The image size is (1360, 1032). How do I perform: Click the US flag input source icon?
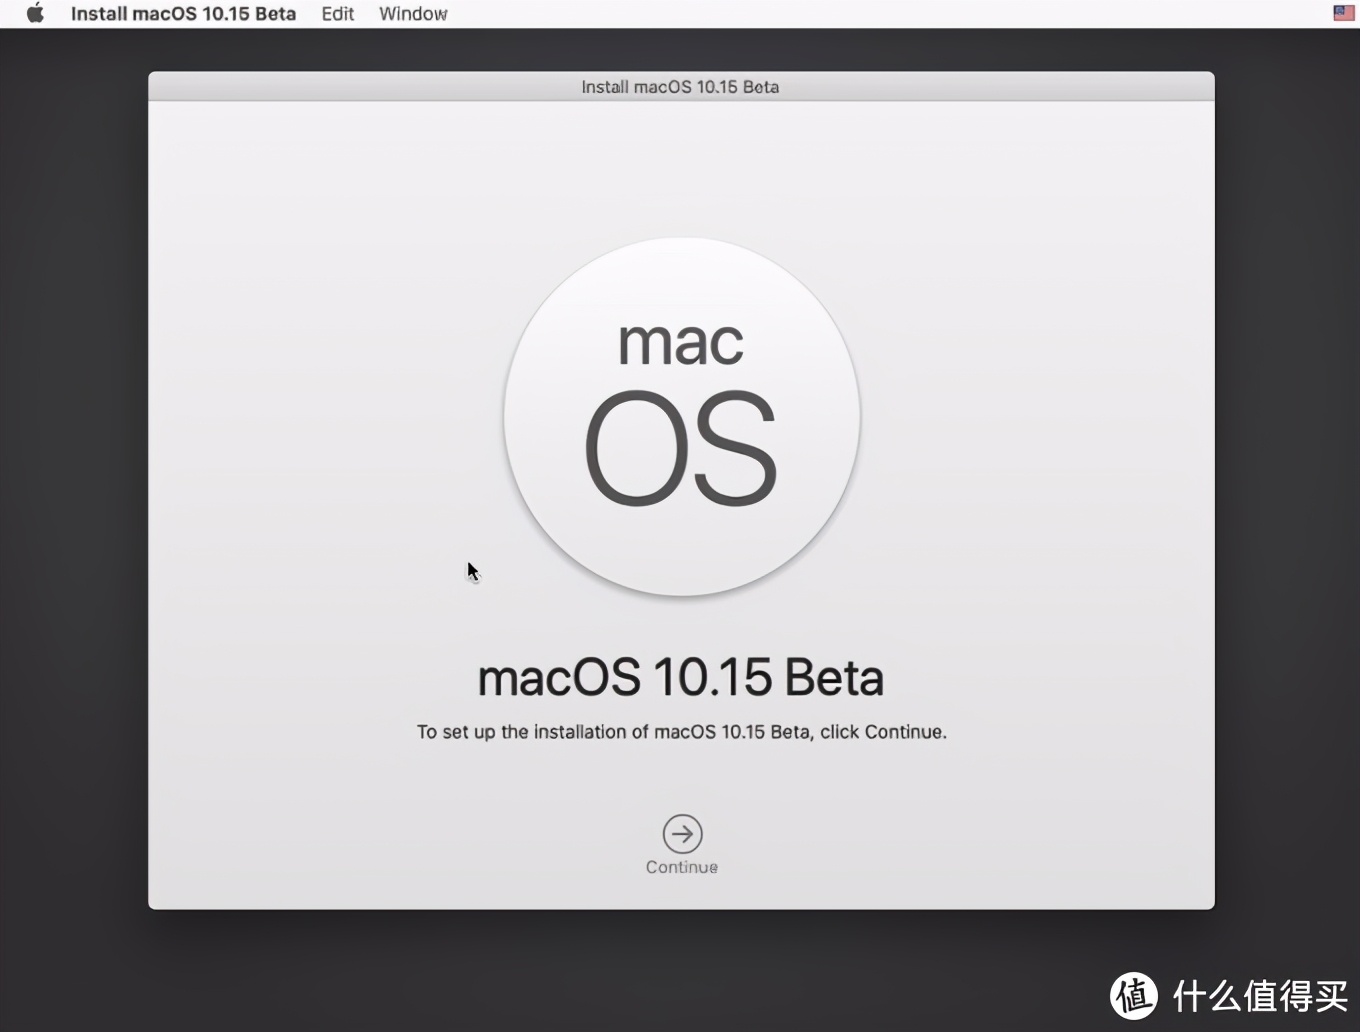[x=1344, y=13]
